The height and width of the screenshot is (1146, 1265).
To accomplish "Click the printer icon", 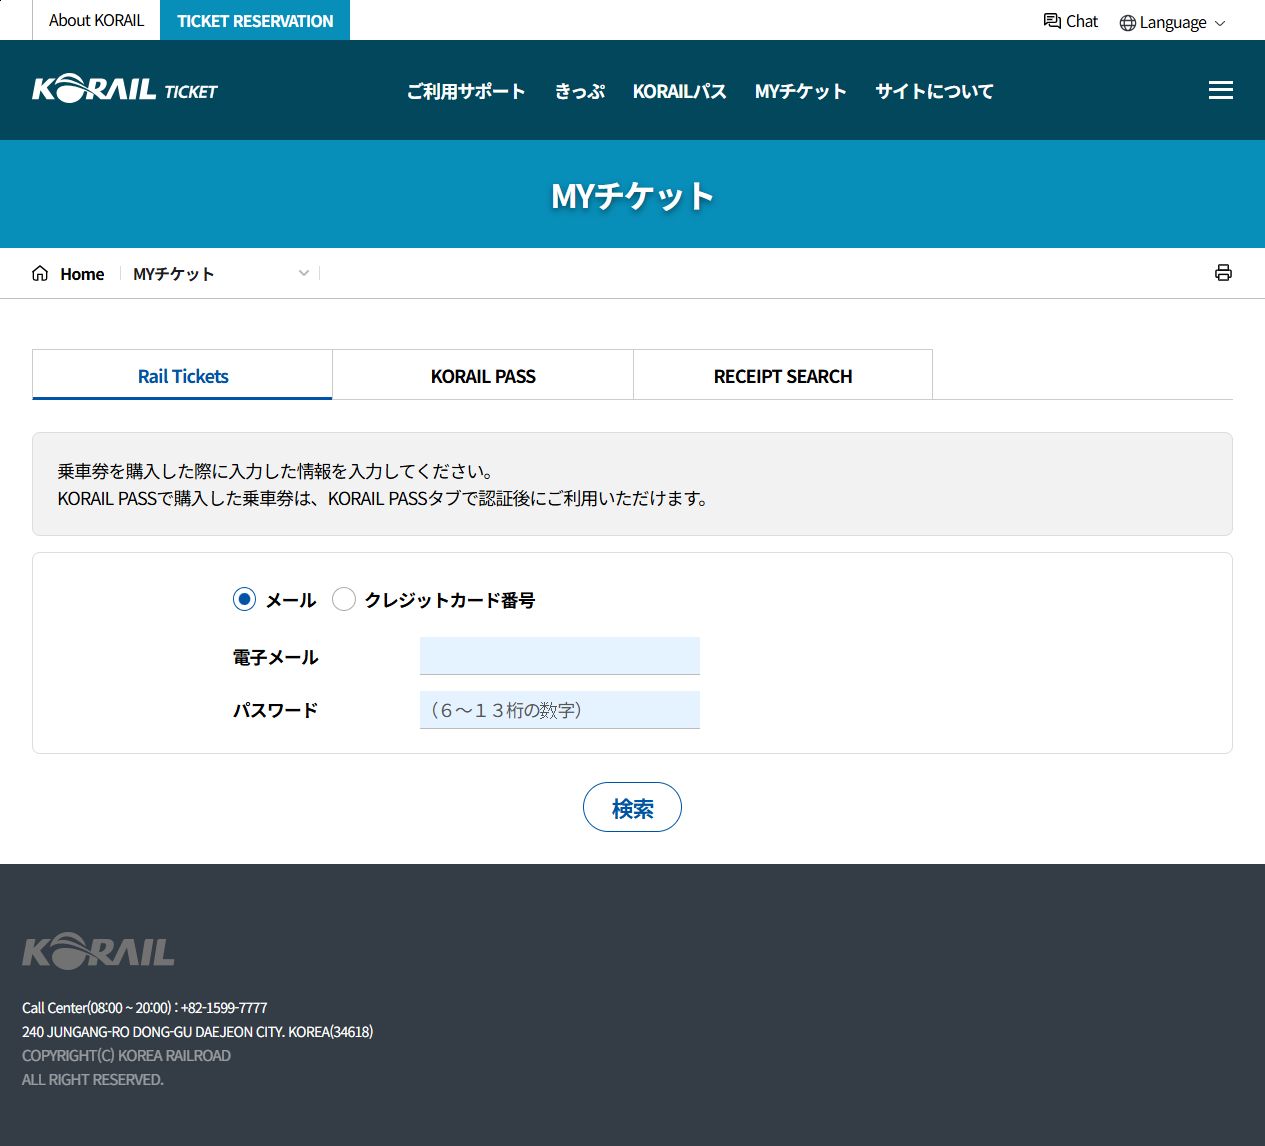I will click(x=1223, y=273).
